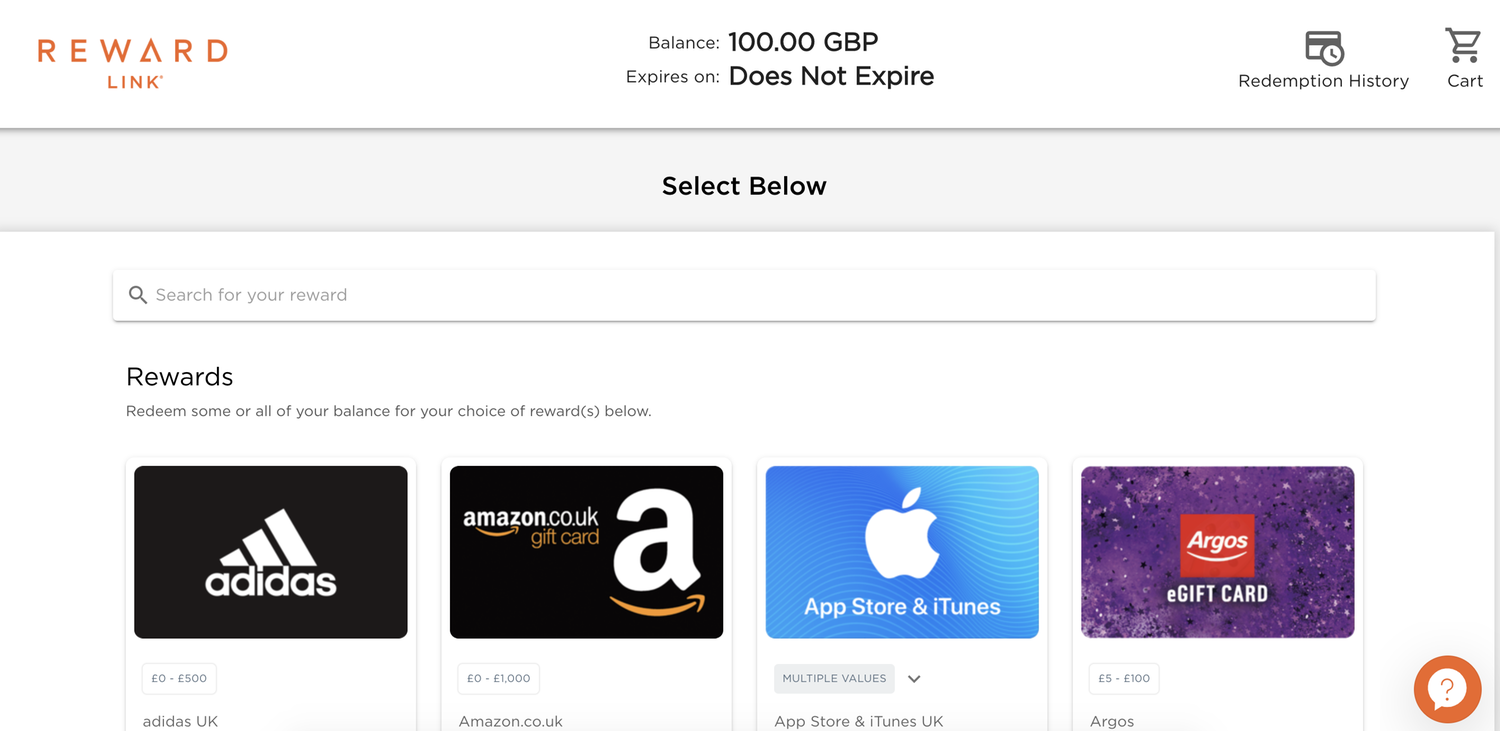Select the adidas gift card image
The height and width of the screenshot is (731, 1500).
click(270, 551)
